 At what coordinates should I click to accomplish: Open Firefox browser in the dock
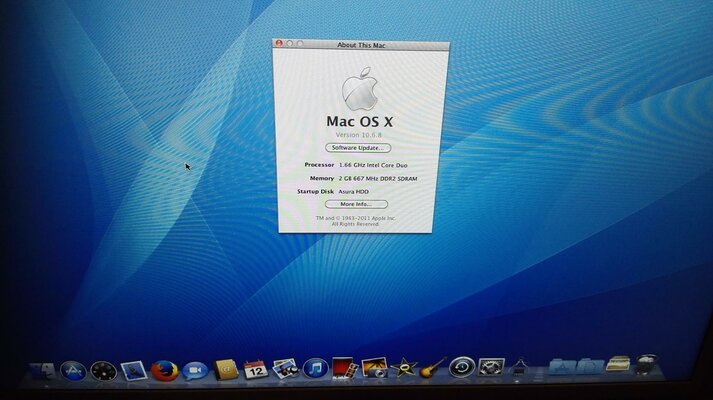(165, 370)
